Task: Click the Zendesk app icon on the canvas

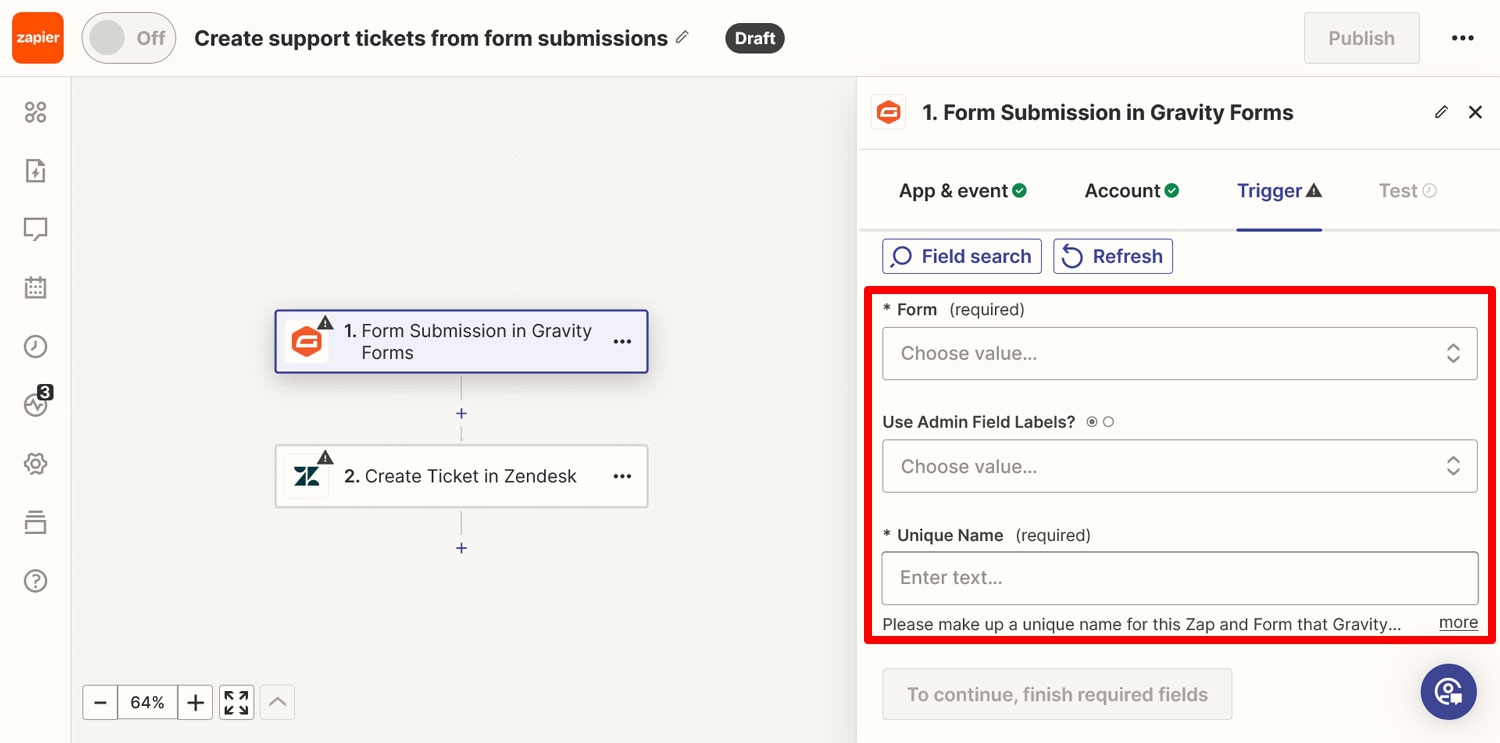Action: coord(307,476)
